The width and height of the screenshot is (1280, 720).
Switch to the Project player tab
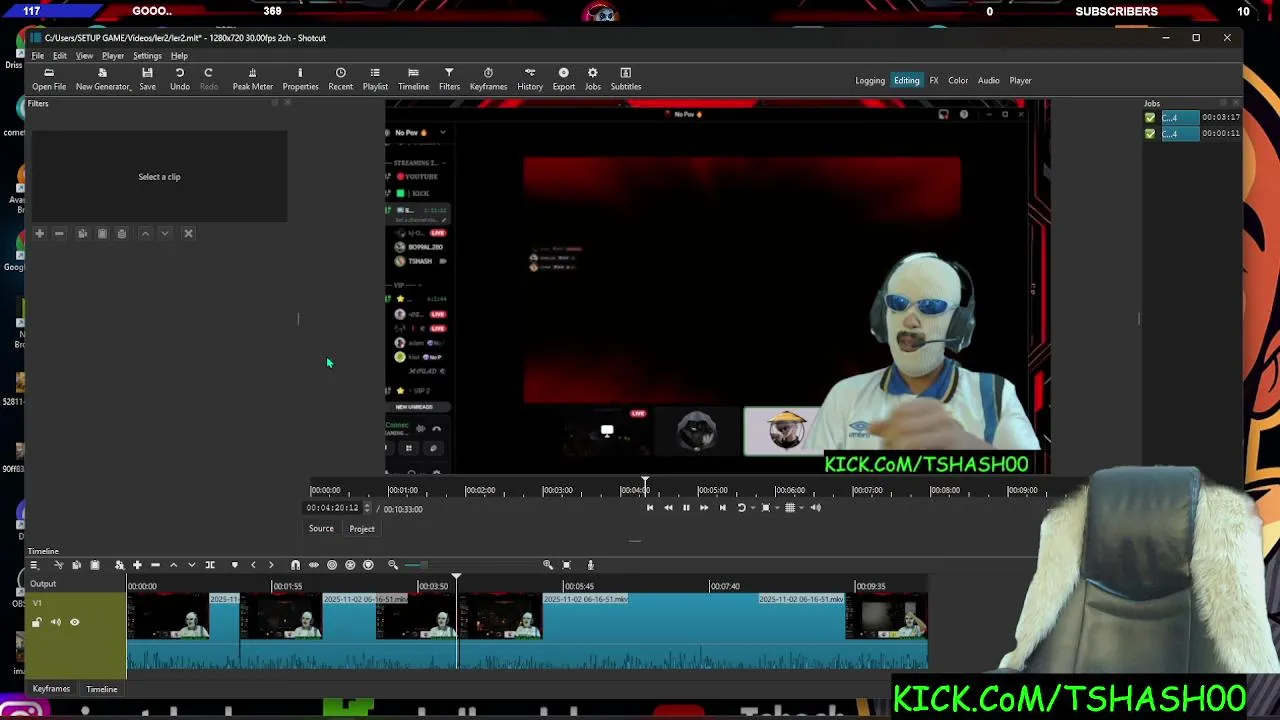tap(362, 529)
